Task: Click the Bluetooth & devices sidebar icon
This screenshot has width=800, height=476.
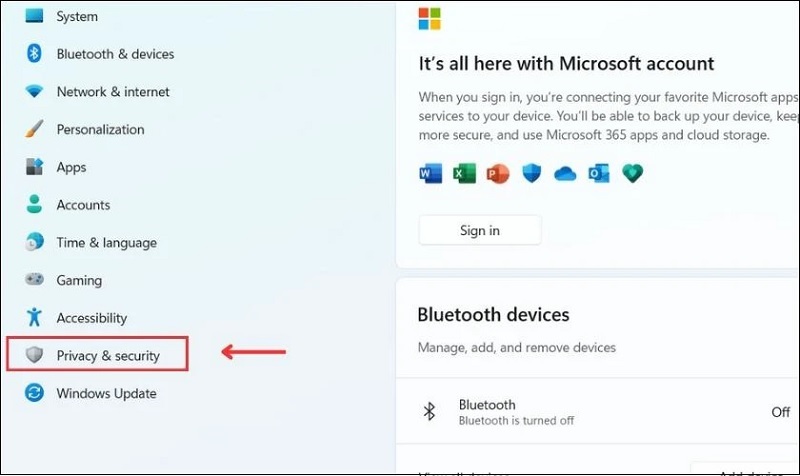Action: tap(35, 54)
